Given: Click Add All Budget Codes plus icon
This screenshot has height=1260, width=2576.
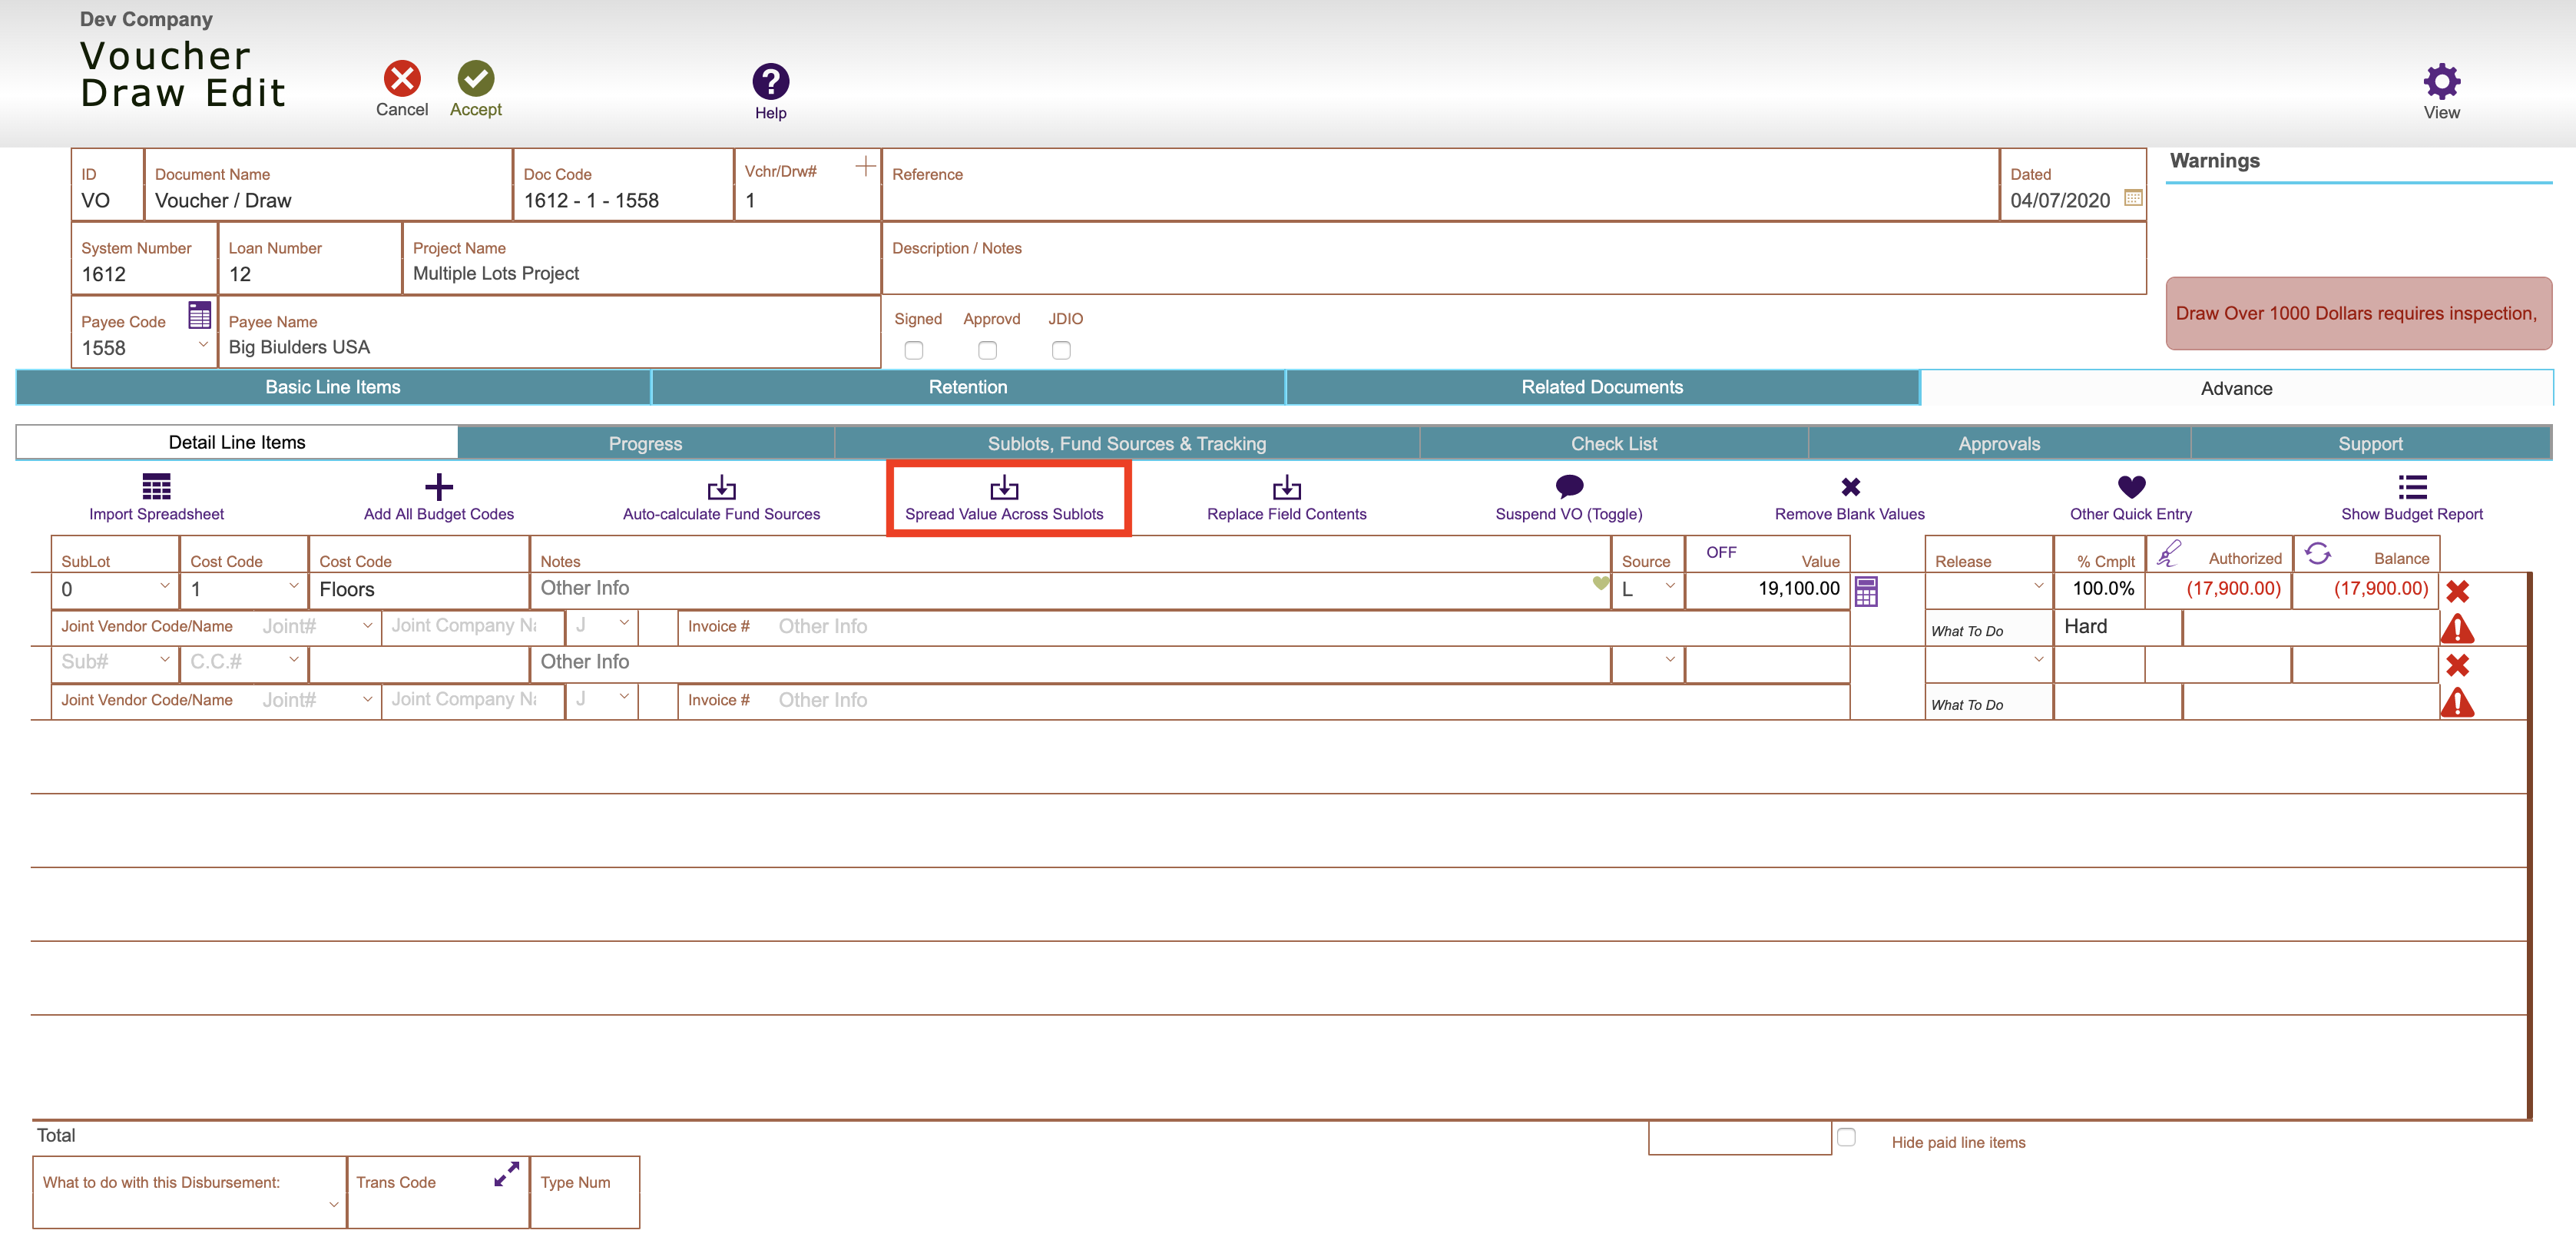Looking at the screenshot, I should pyautogui.click(x=438, y=487).
